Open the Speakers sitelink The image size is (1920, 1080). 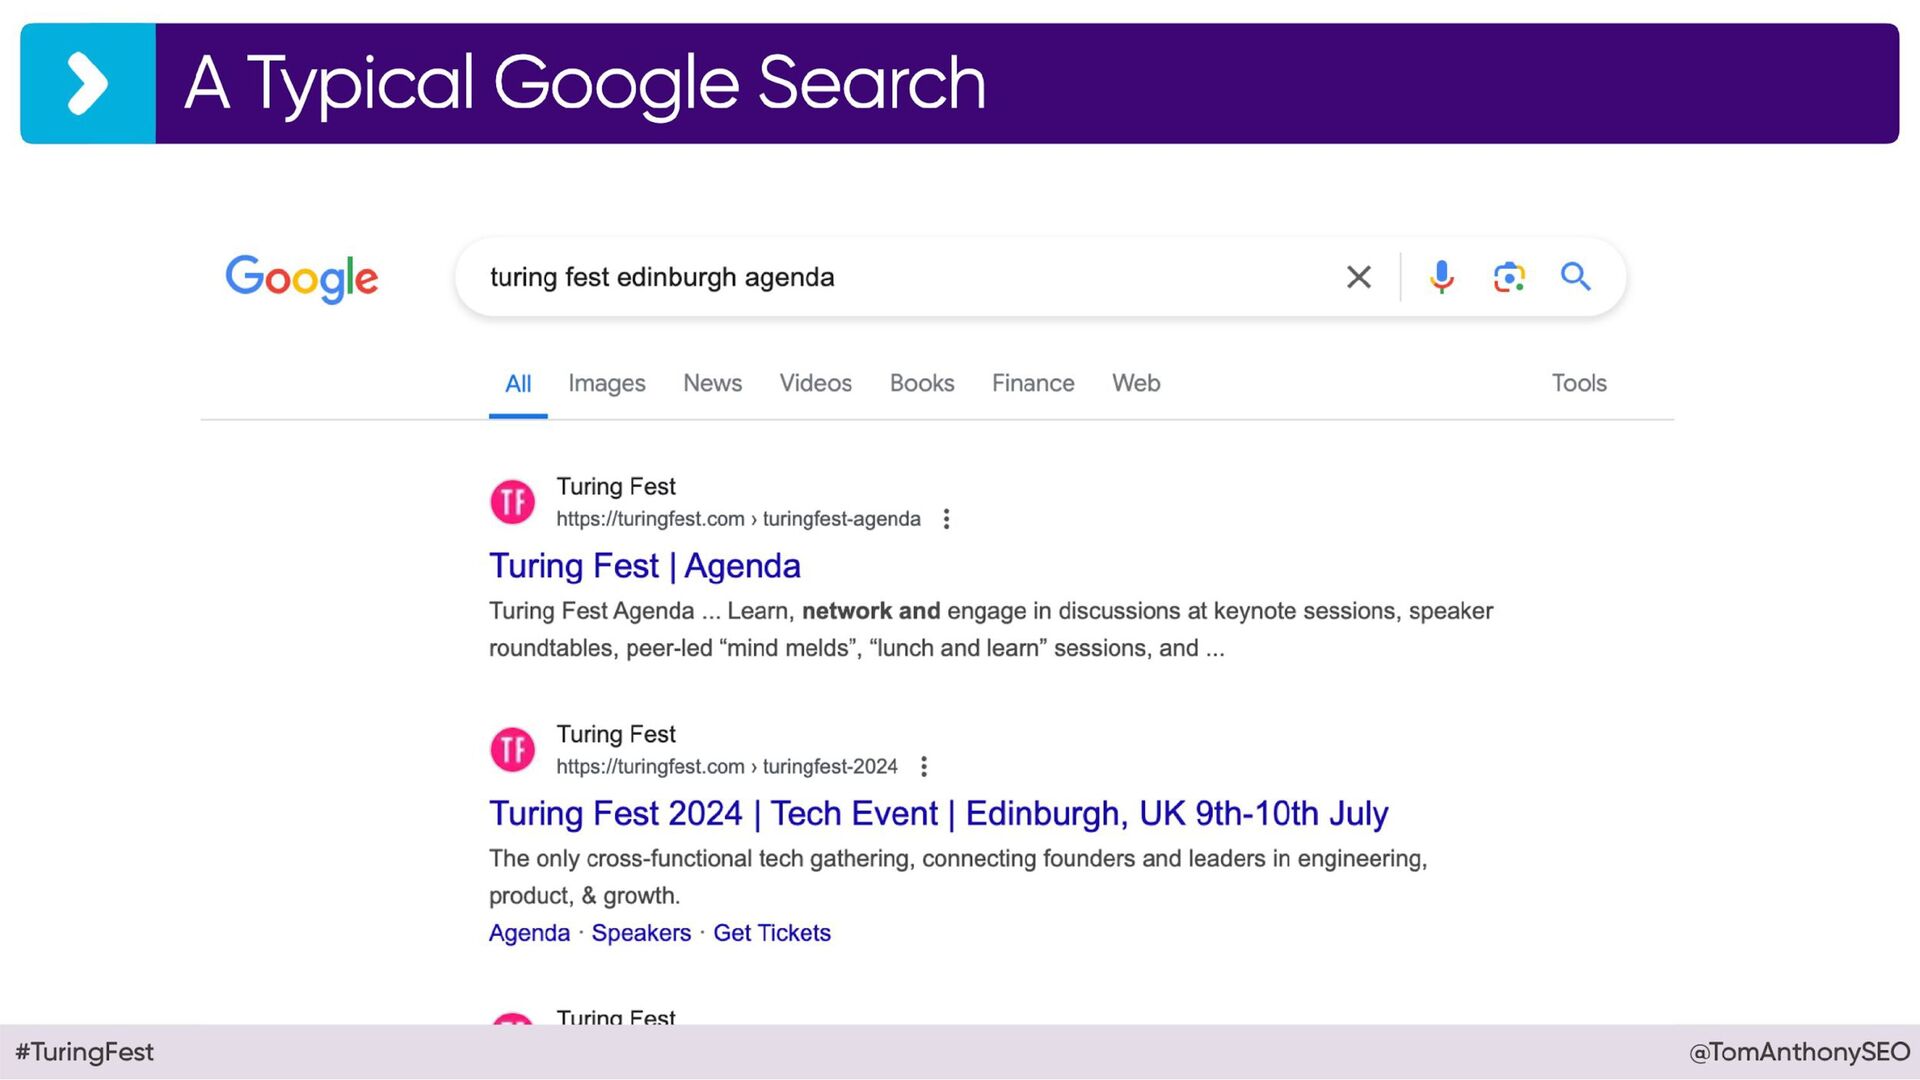641,933
